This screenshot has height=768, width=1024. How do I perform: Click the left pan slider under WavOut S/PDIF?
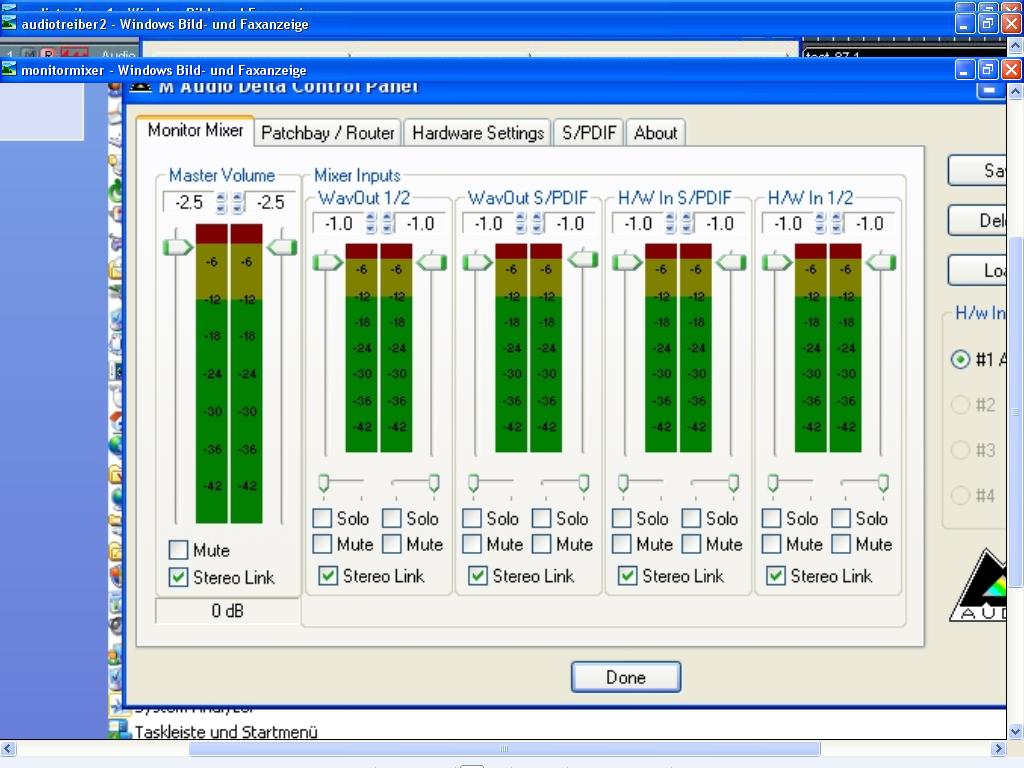pos(473,483)
